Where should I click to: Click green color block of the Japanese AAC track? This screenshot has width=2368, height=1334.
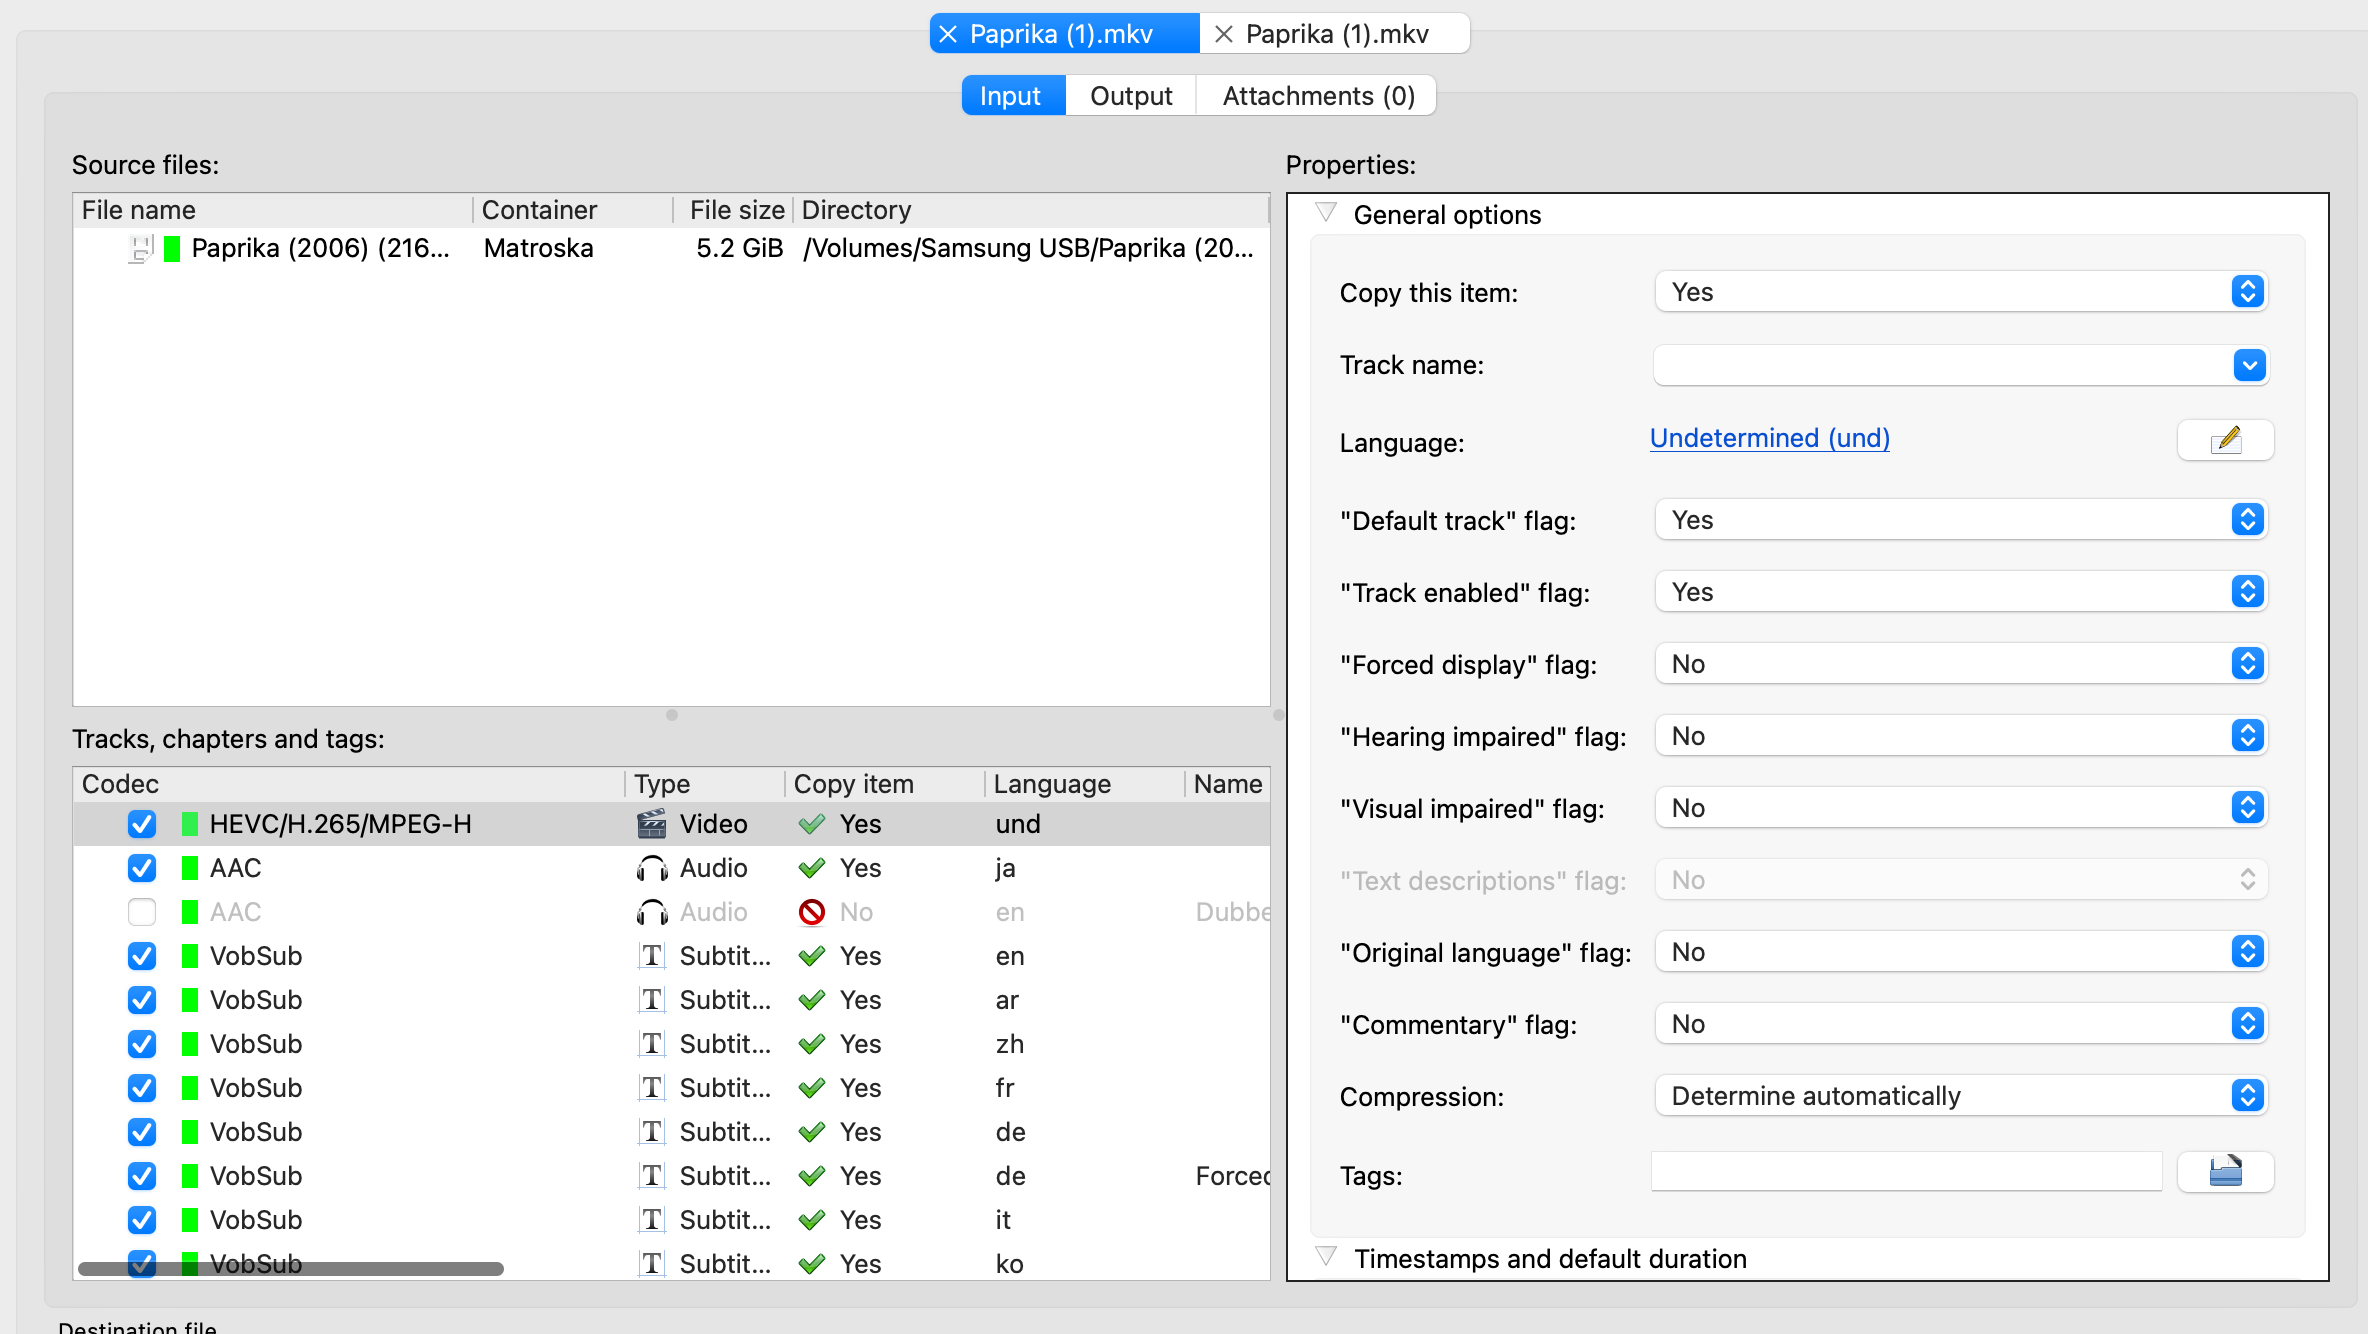point(189,868)
